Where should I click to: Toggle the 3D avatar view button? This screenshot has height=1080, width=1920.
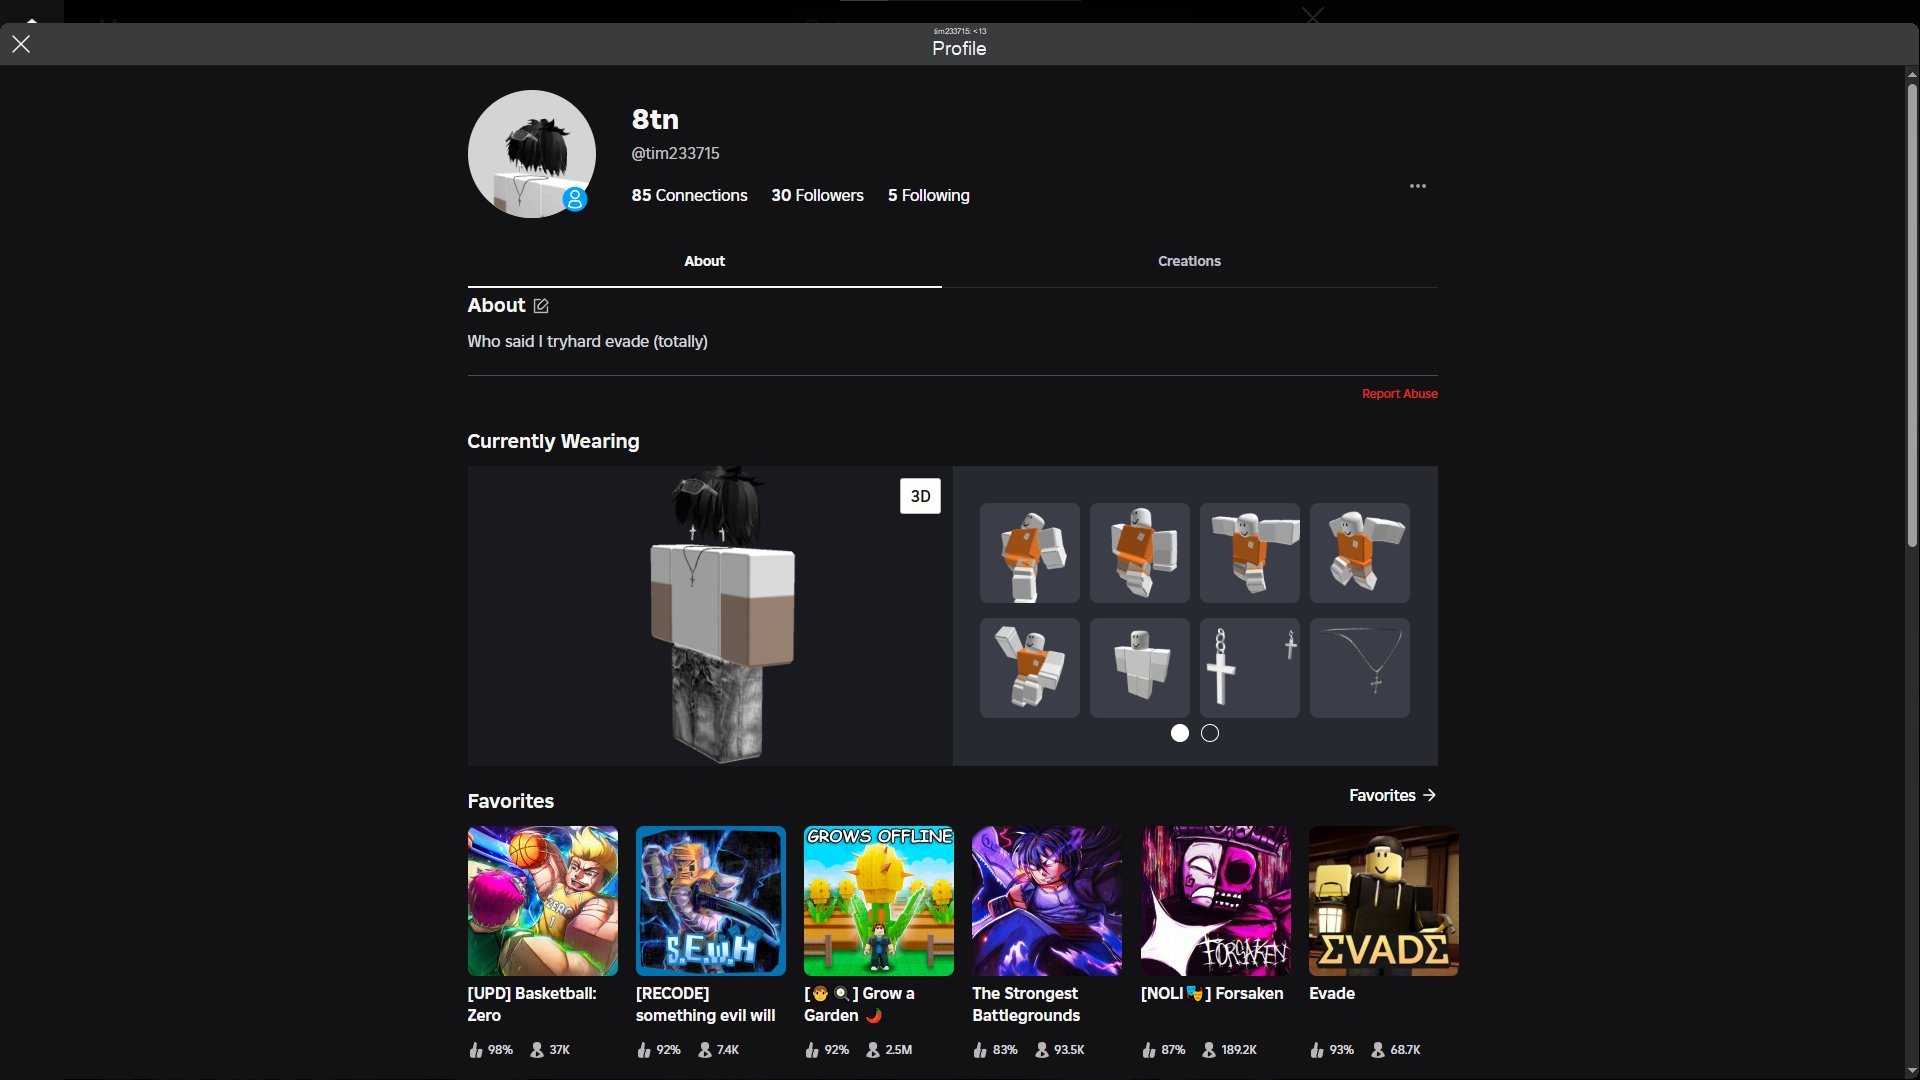[920, 496]
